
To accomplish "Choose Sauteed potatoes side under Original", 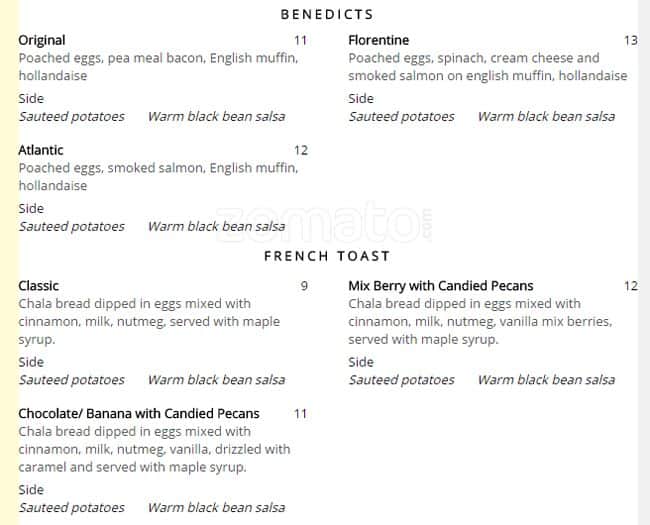I will click(72, 116).
